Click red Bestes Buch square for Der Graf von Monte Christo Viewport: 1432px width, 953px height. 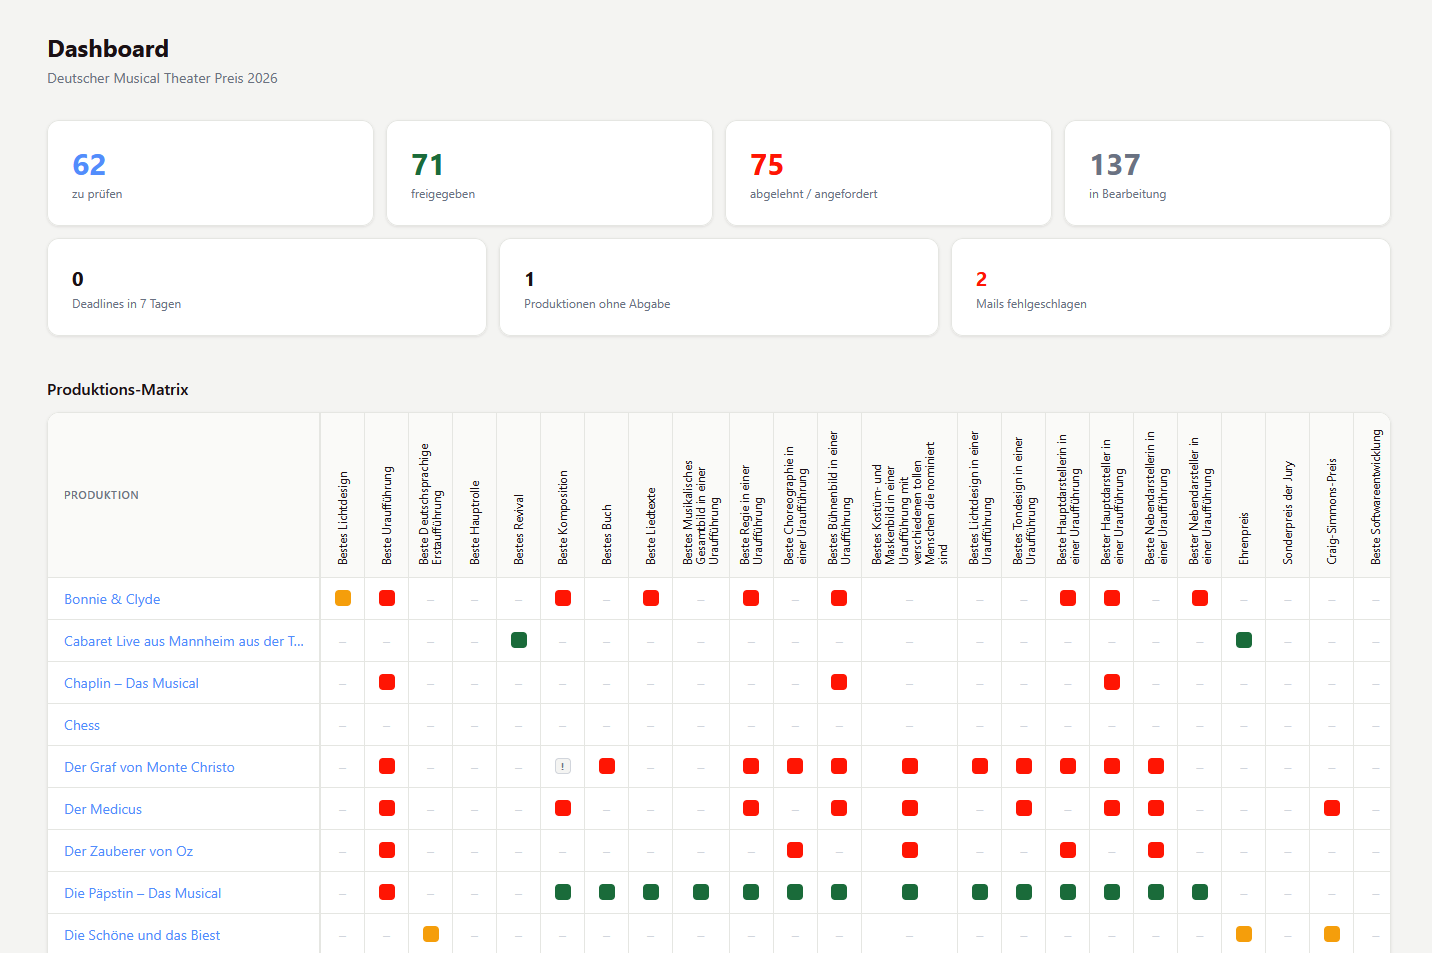point(607,766)
